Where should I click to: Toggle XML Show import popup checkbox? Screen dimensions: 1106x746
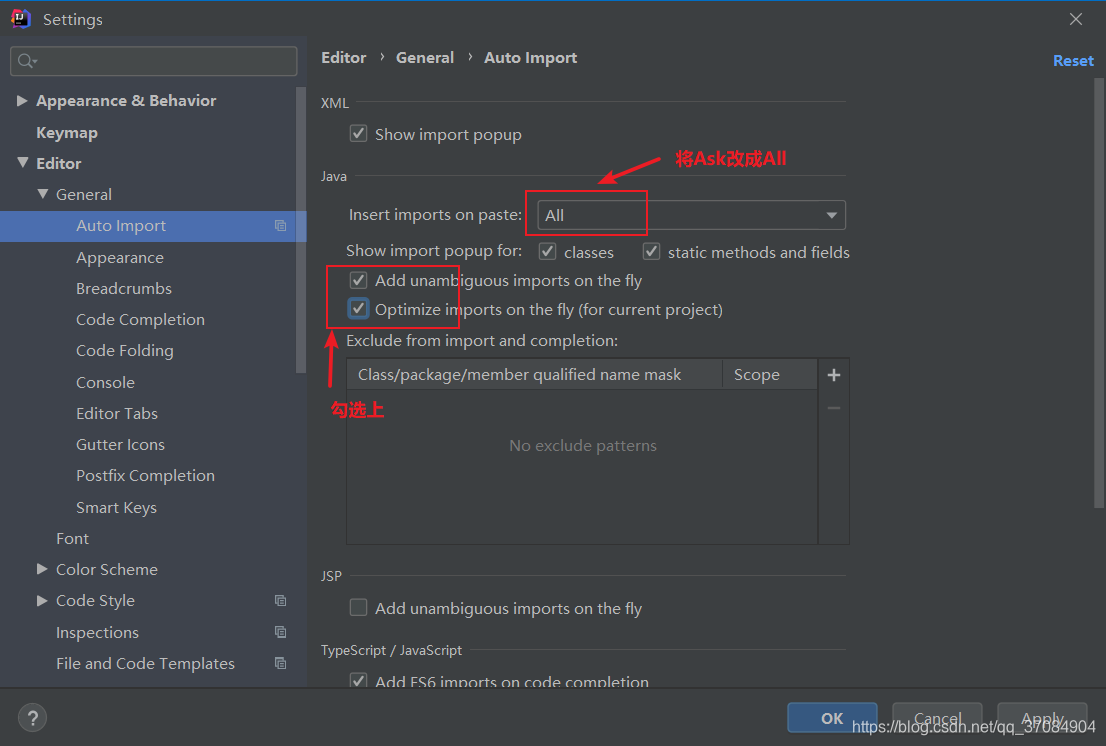pyautogui.click(x=358, y=133)
